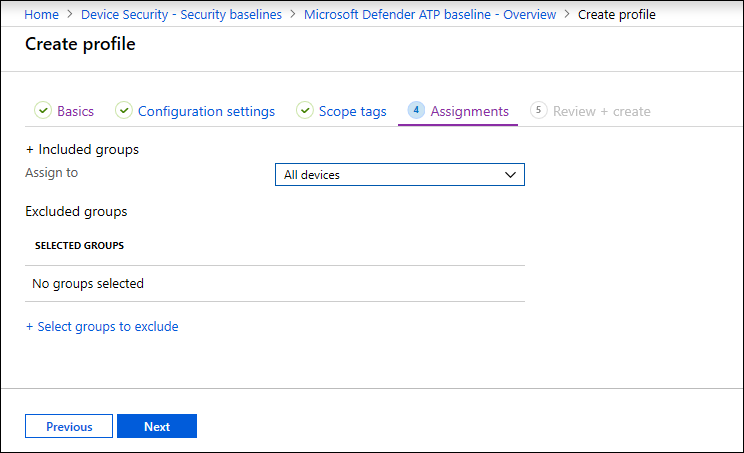Image resolution: width=744 pixels, height=453 pixels.
Task: Click the Assignments step number 4 icon
Action: (x=417, y=111)
